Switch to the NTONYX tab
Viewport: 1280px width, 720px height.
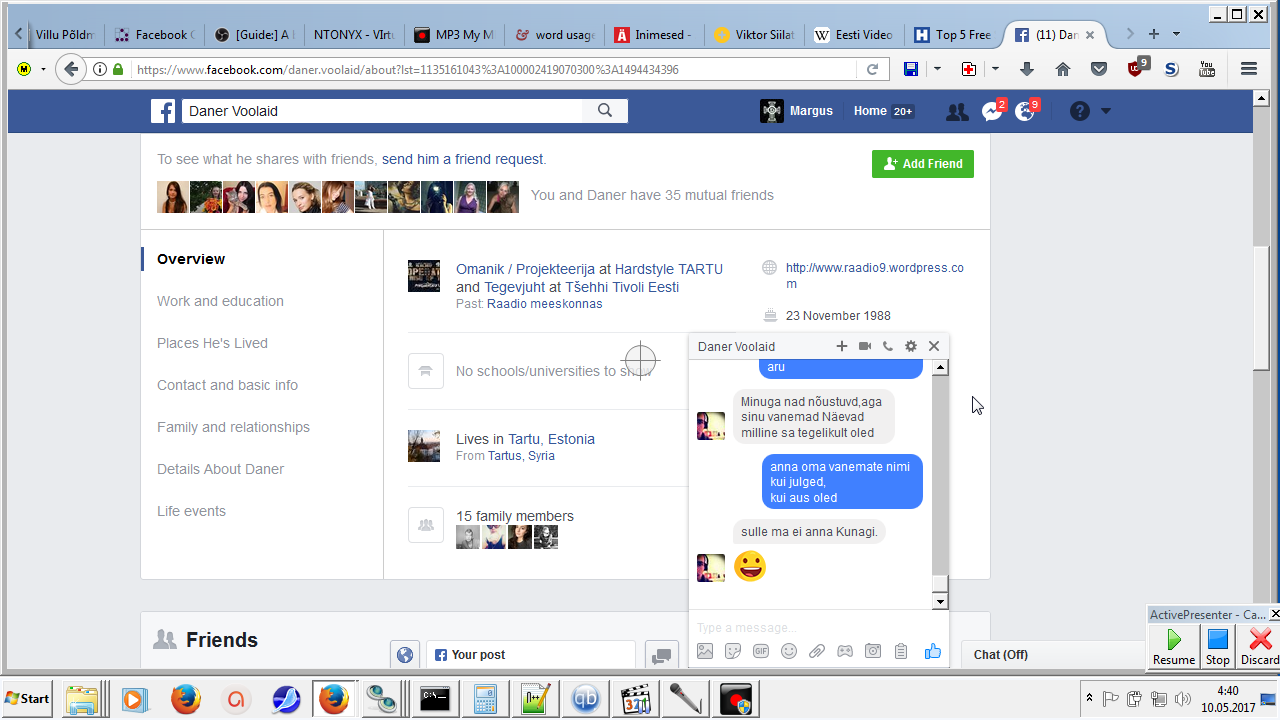pyautogui.click(x=354, y=34)
